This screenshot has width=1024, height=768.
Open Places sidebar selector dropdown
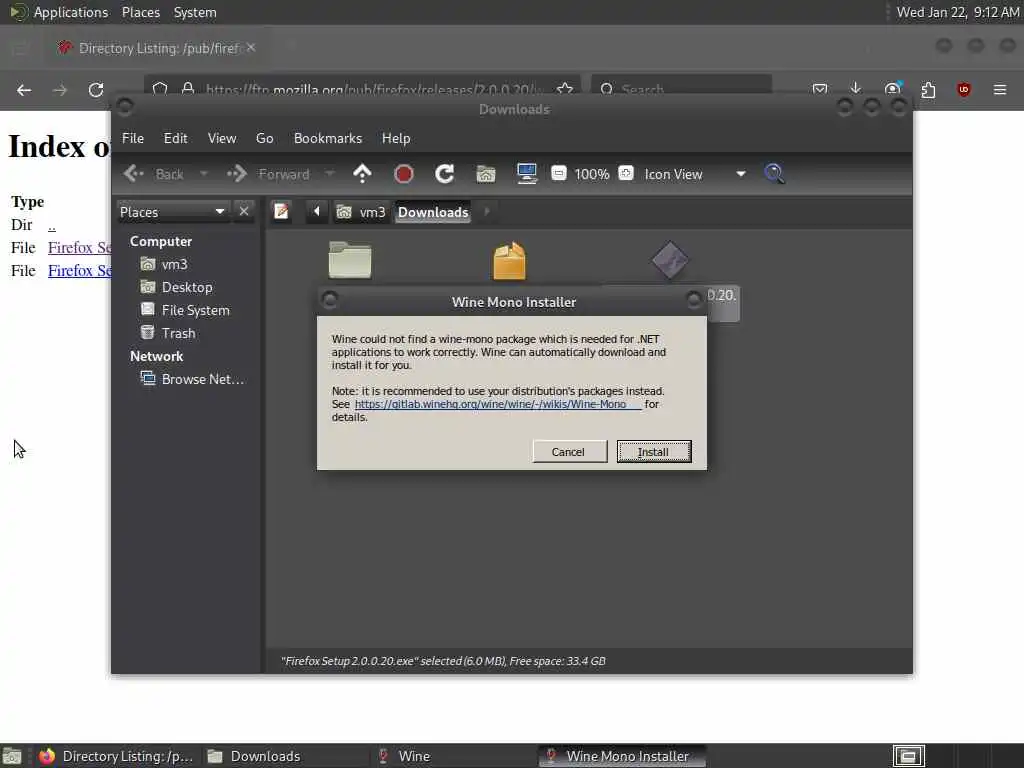(172, 212)
